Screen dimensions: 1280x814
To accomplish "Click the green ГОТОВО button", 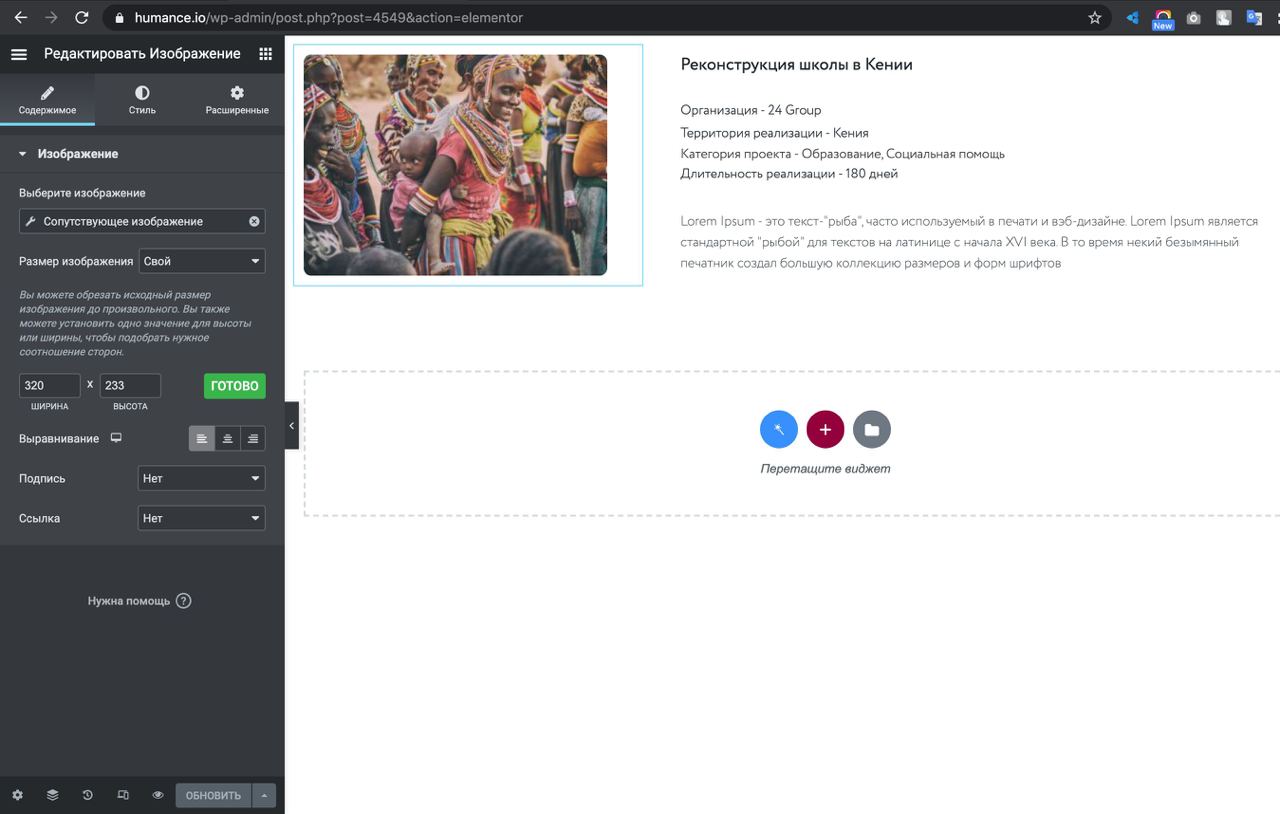I will (235, 386).
